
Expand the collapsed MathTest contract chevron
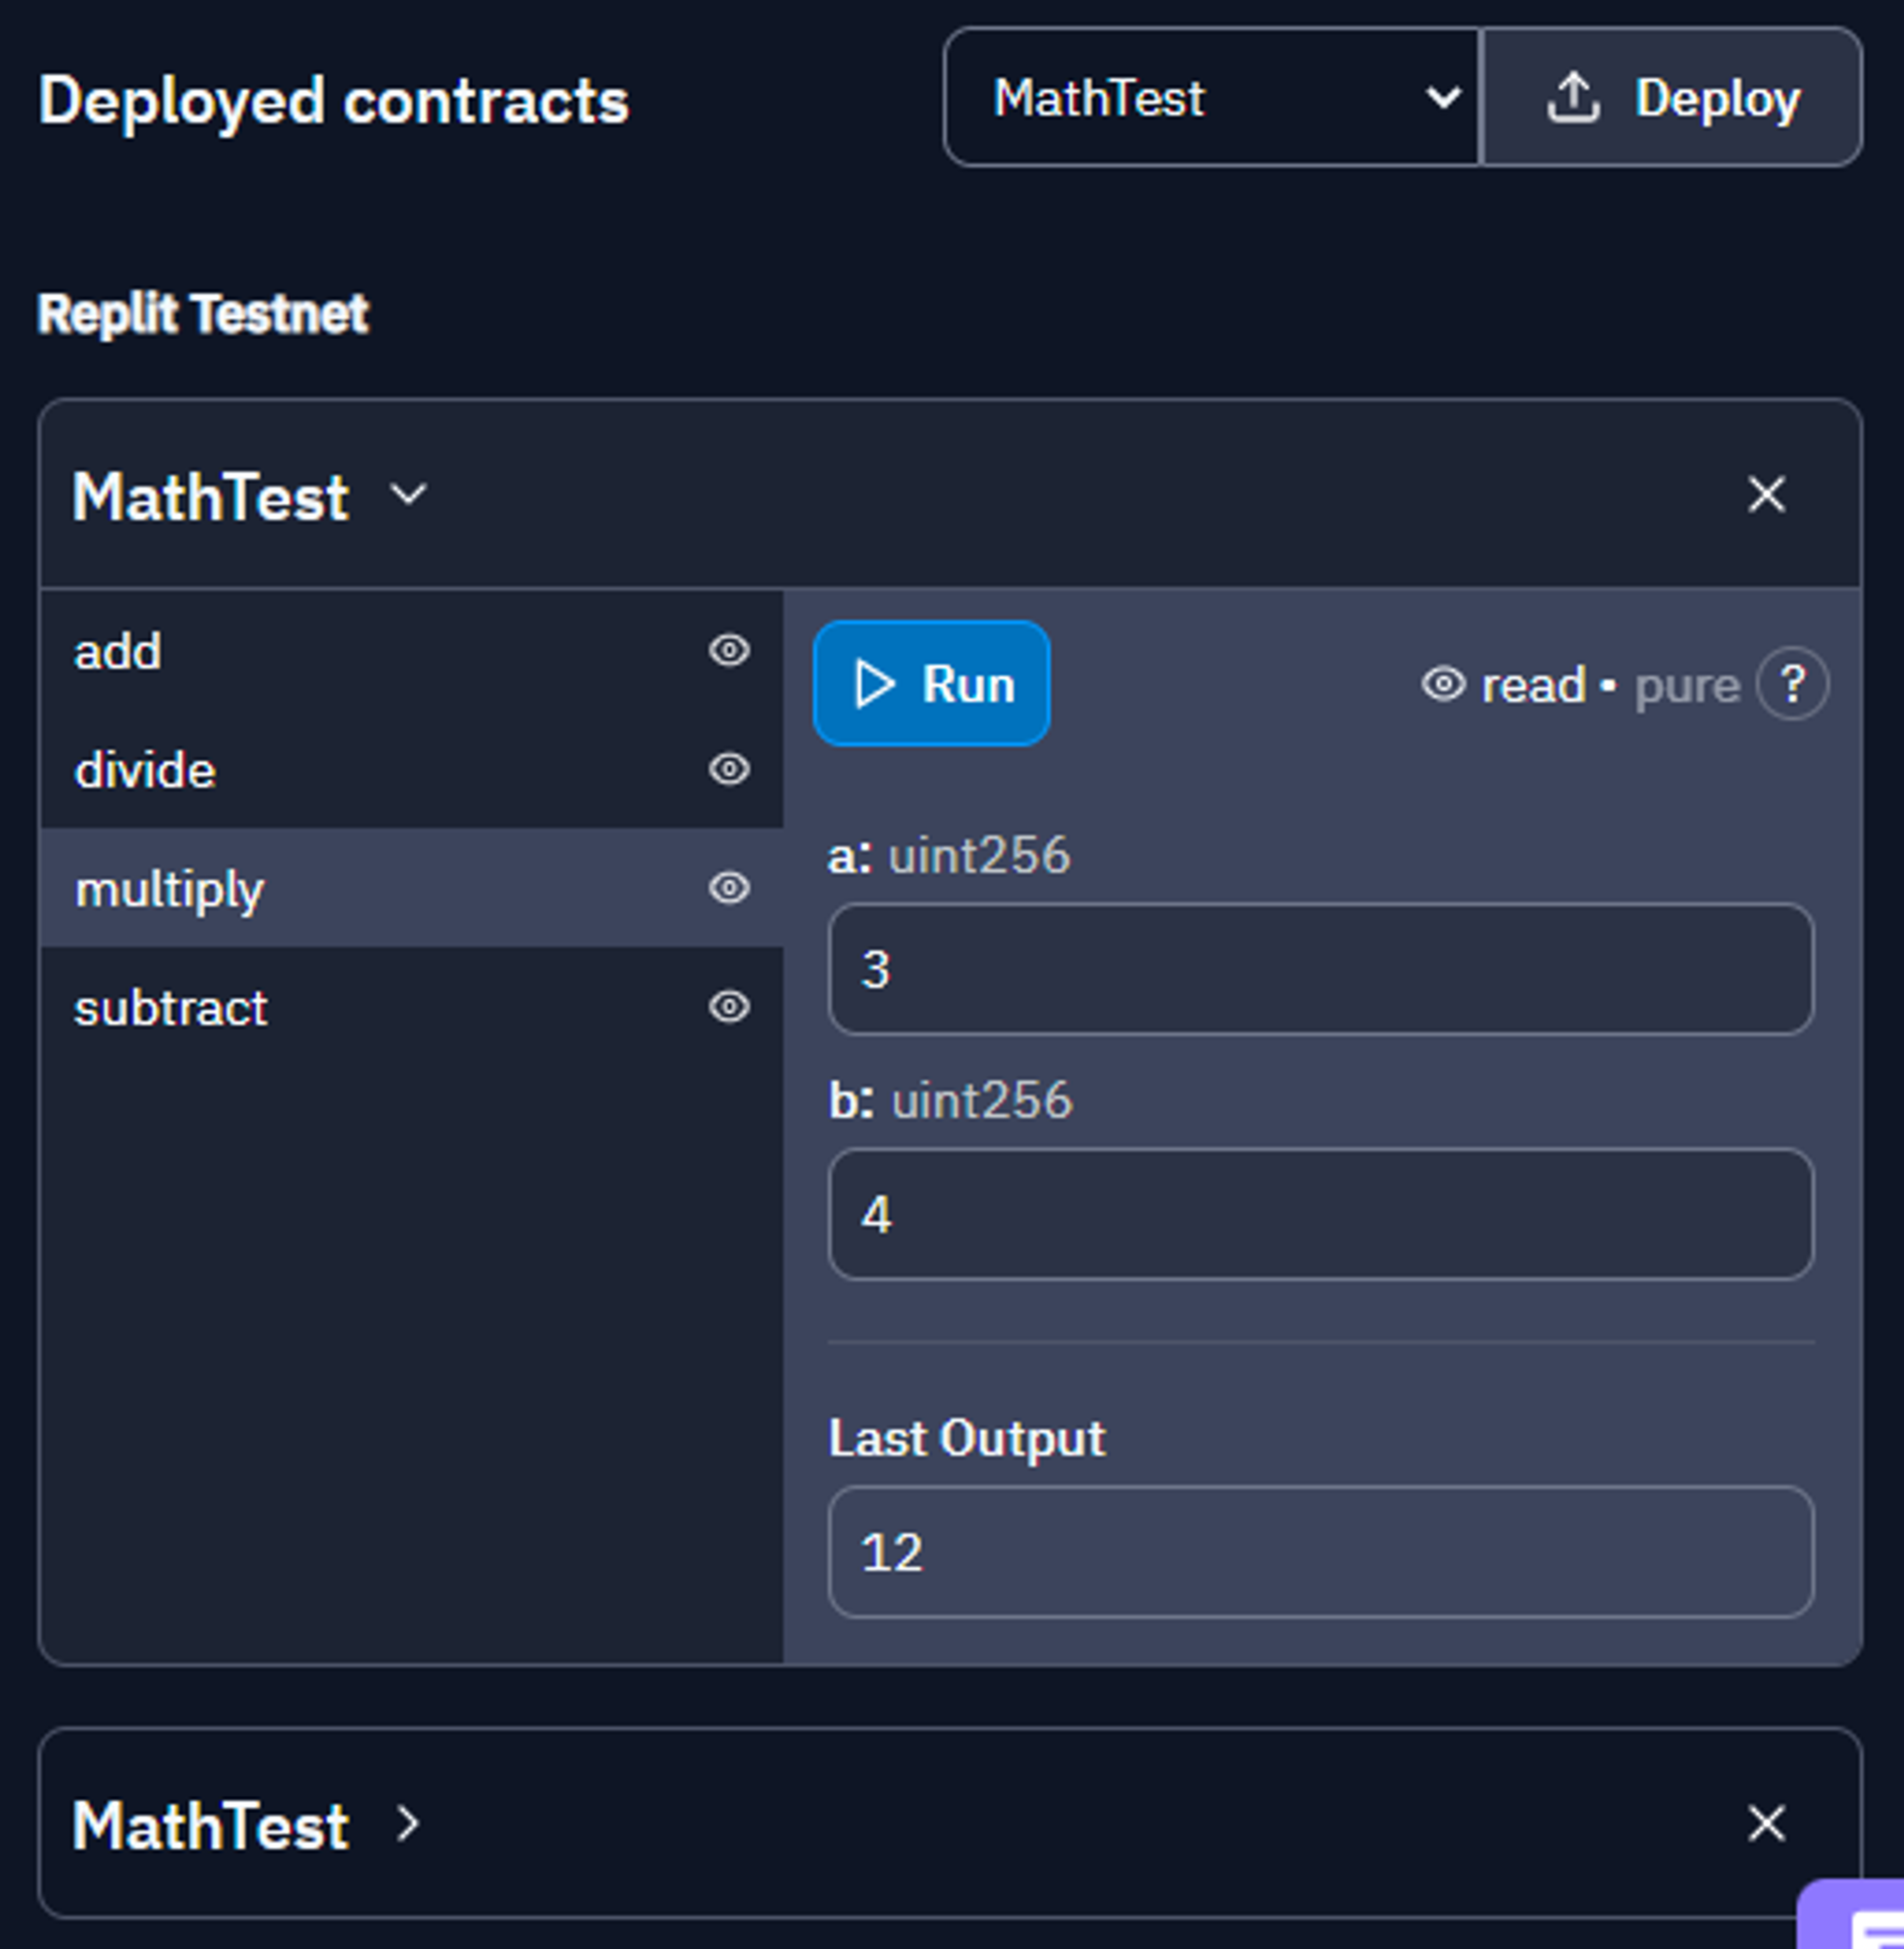point(407,1824)
